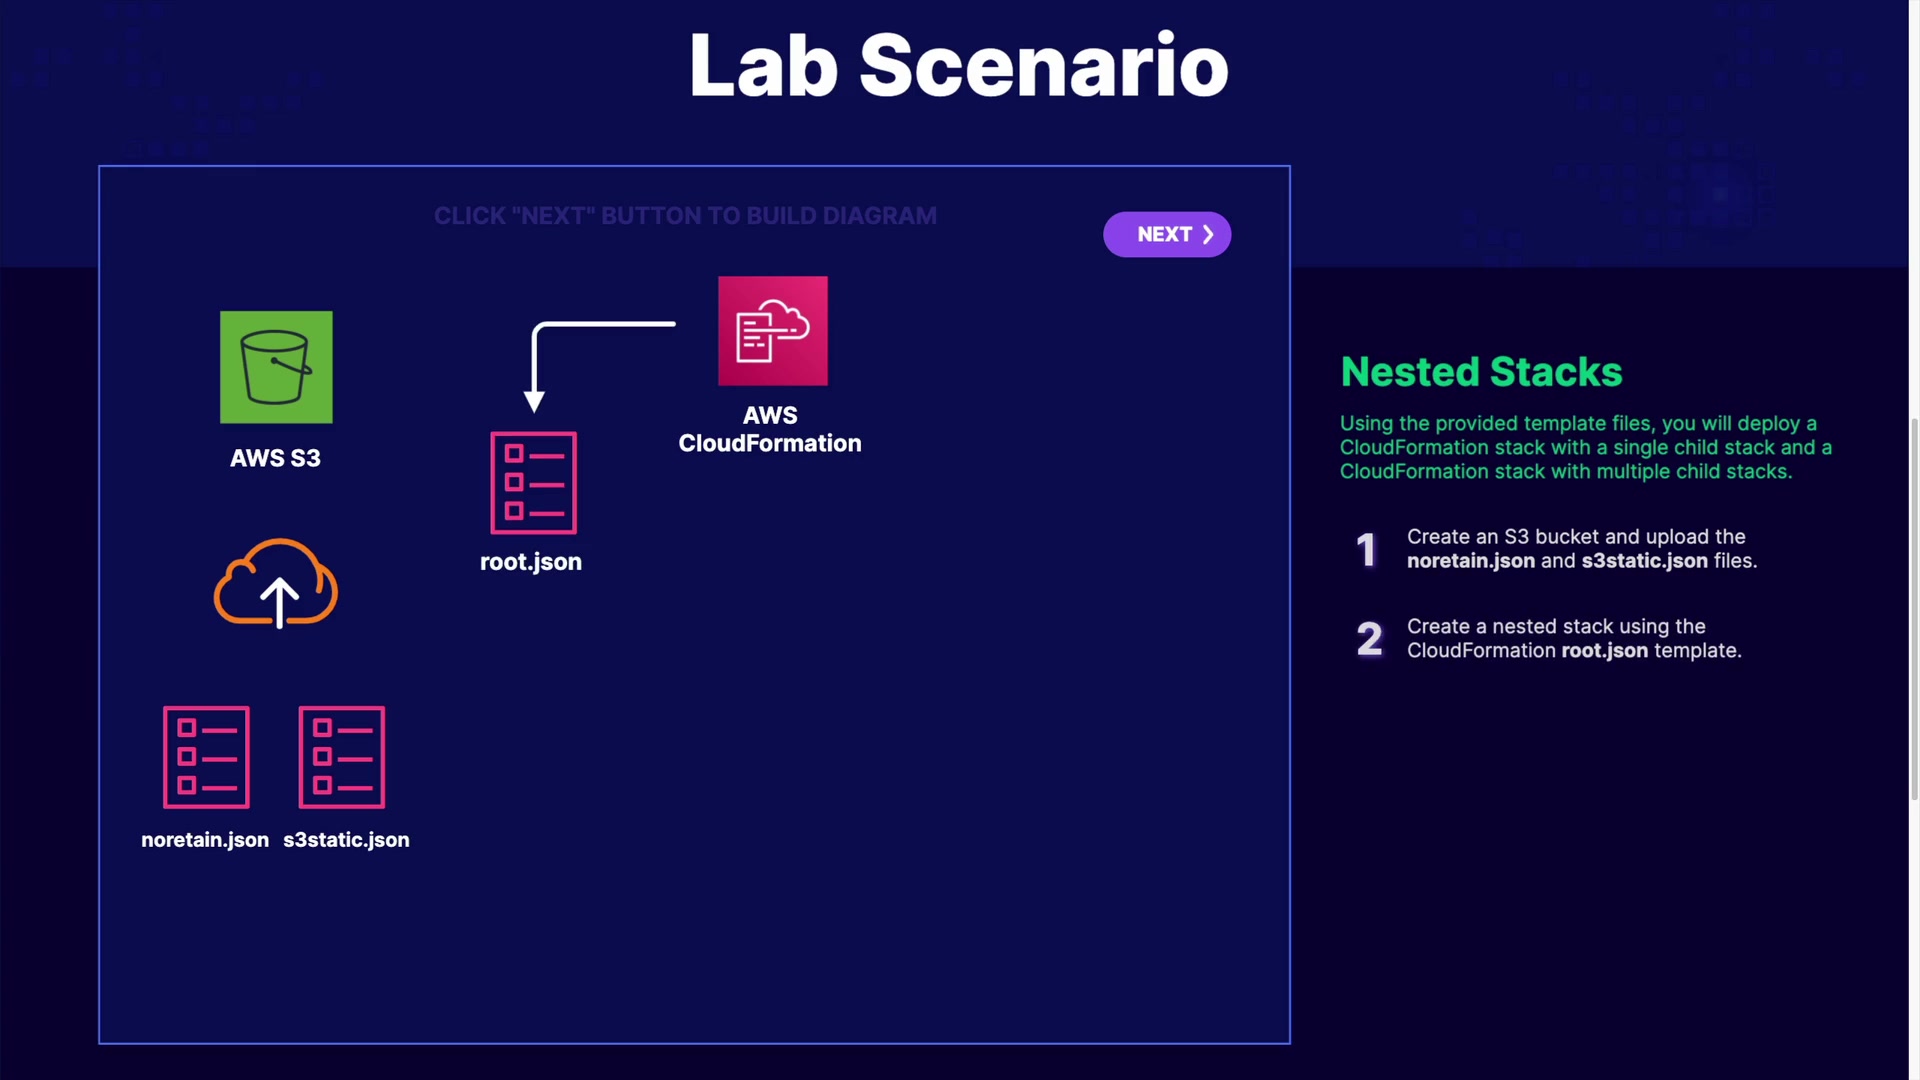Image resolution: width=1920 pixels, height=1080 pixels.
Task: Click the vertical scrollbar on right edge
Action: [x=1914, y=610]
